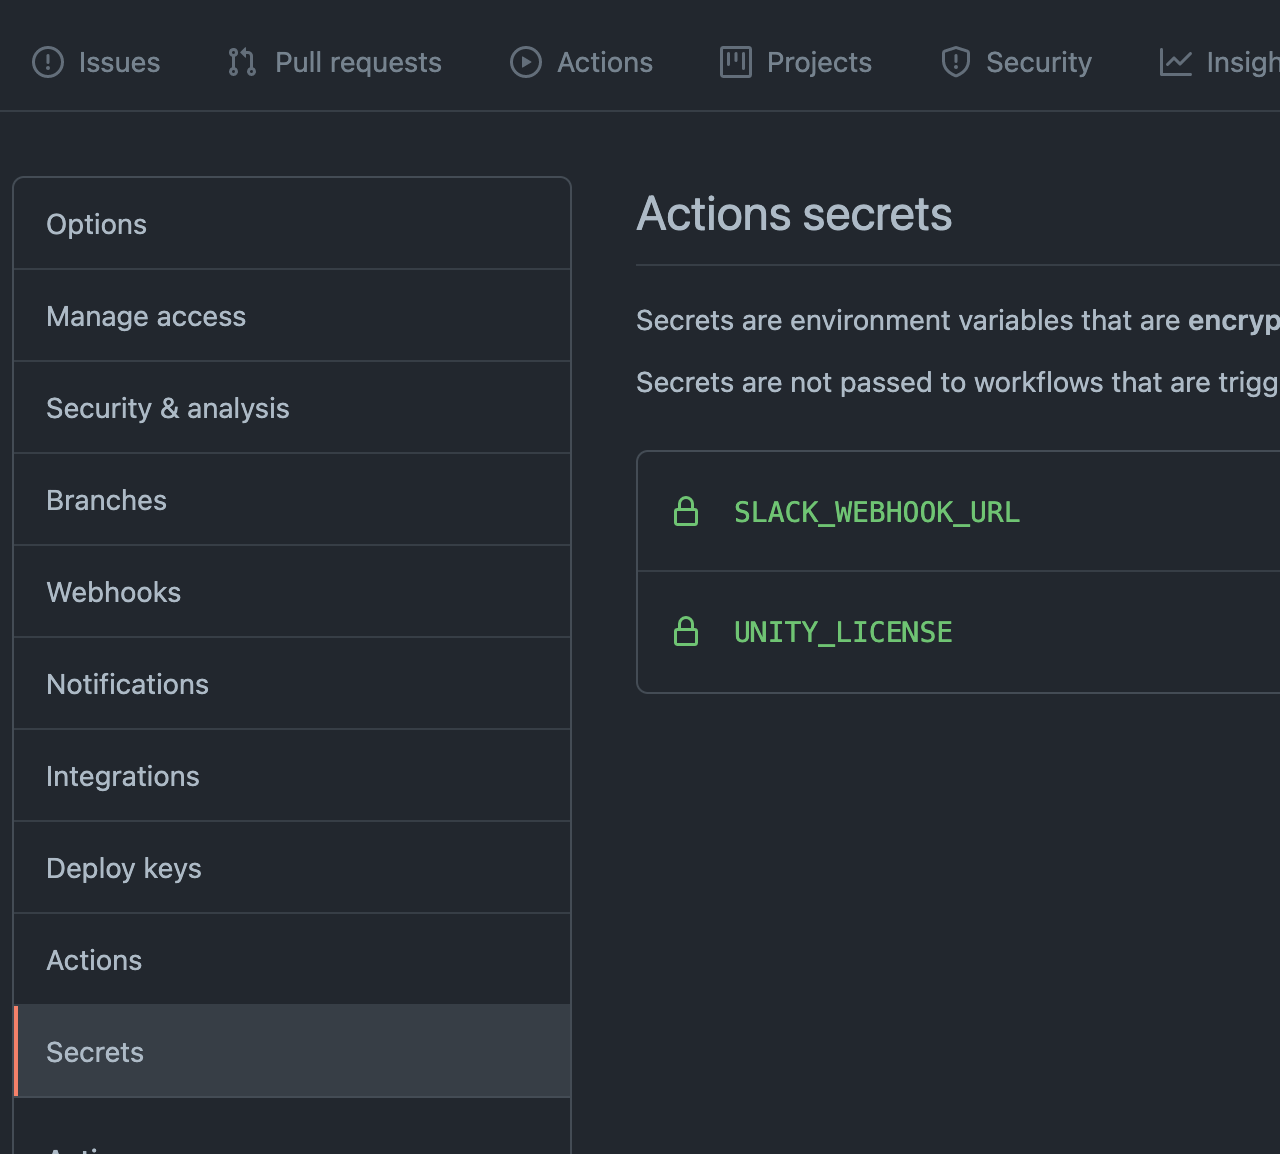Click the Insights graph icon
The width and height of the screenshot is (1280, 1154).
click(x=1175, y=62)
